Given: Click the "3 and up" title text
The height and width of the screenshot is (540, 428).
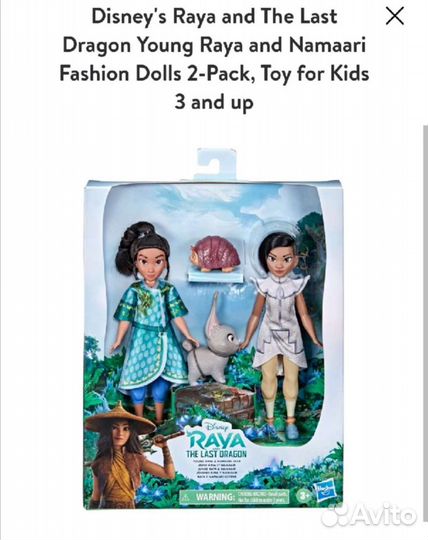Looking at the screenshot, I should 214,102.
